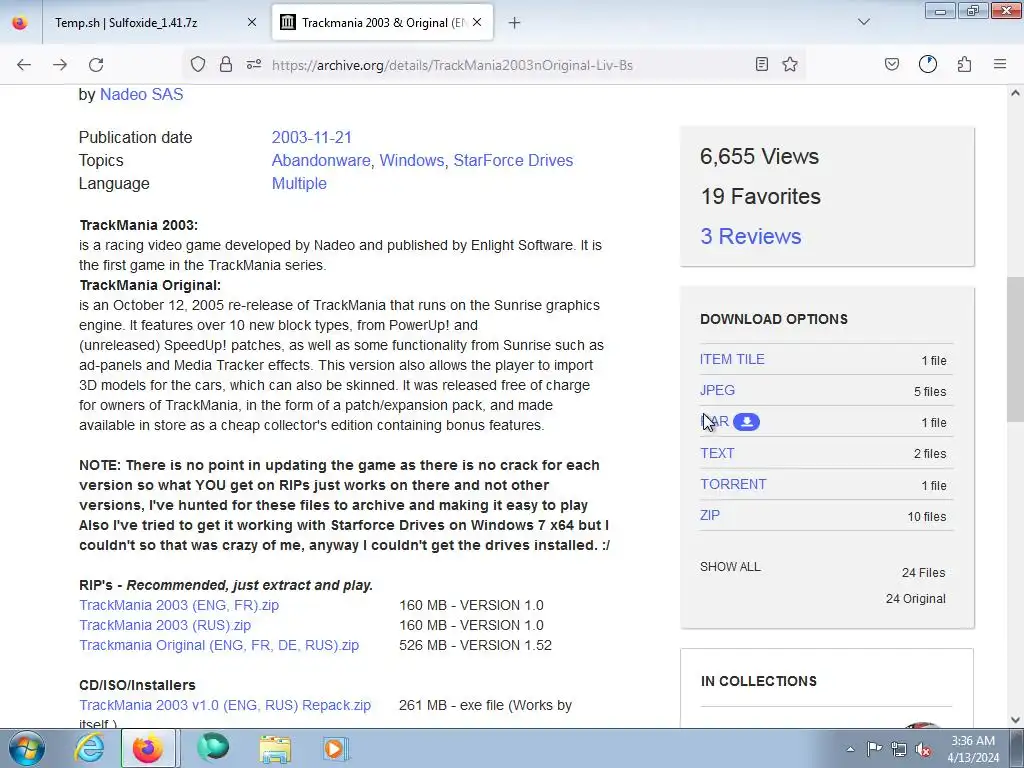Select Trackmania 2003 & Original tab

pyautogui.click(x=383, y=23)
